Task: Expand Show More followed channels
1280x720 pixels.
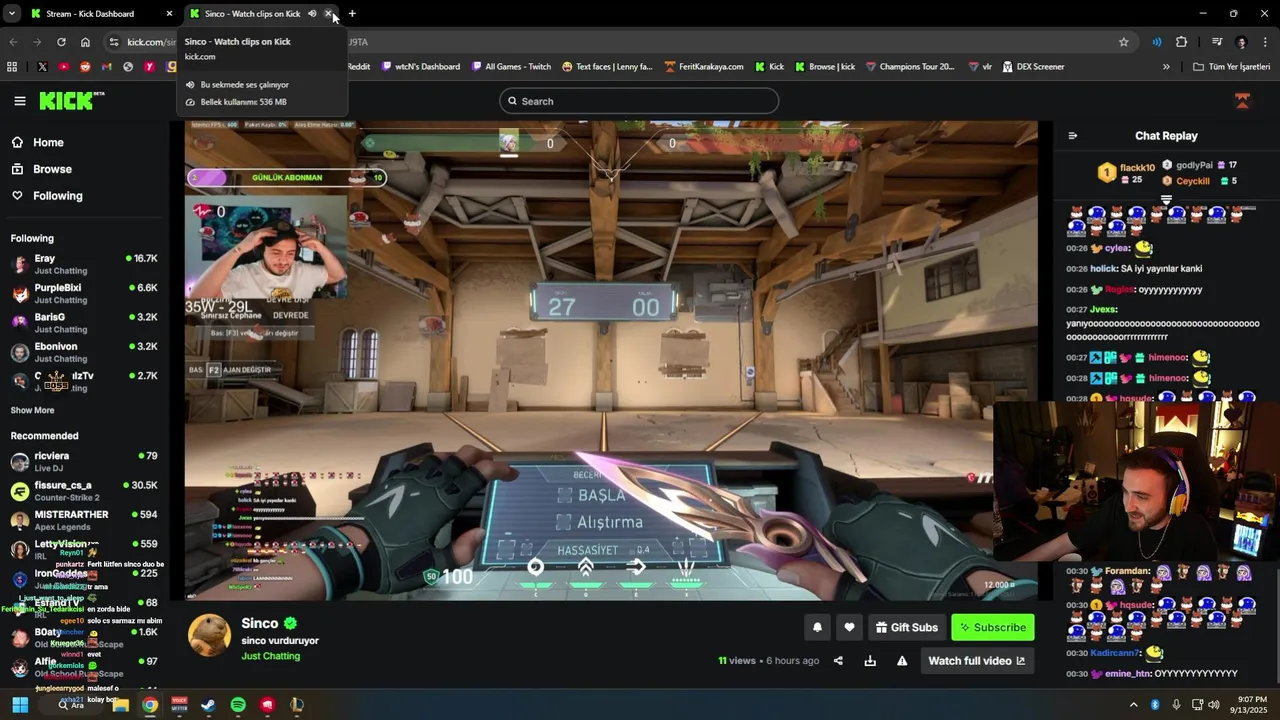Action: (32, 410)
